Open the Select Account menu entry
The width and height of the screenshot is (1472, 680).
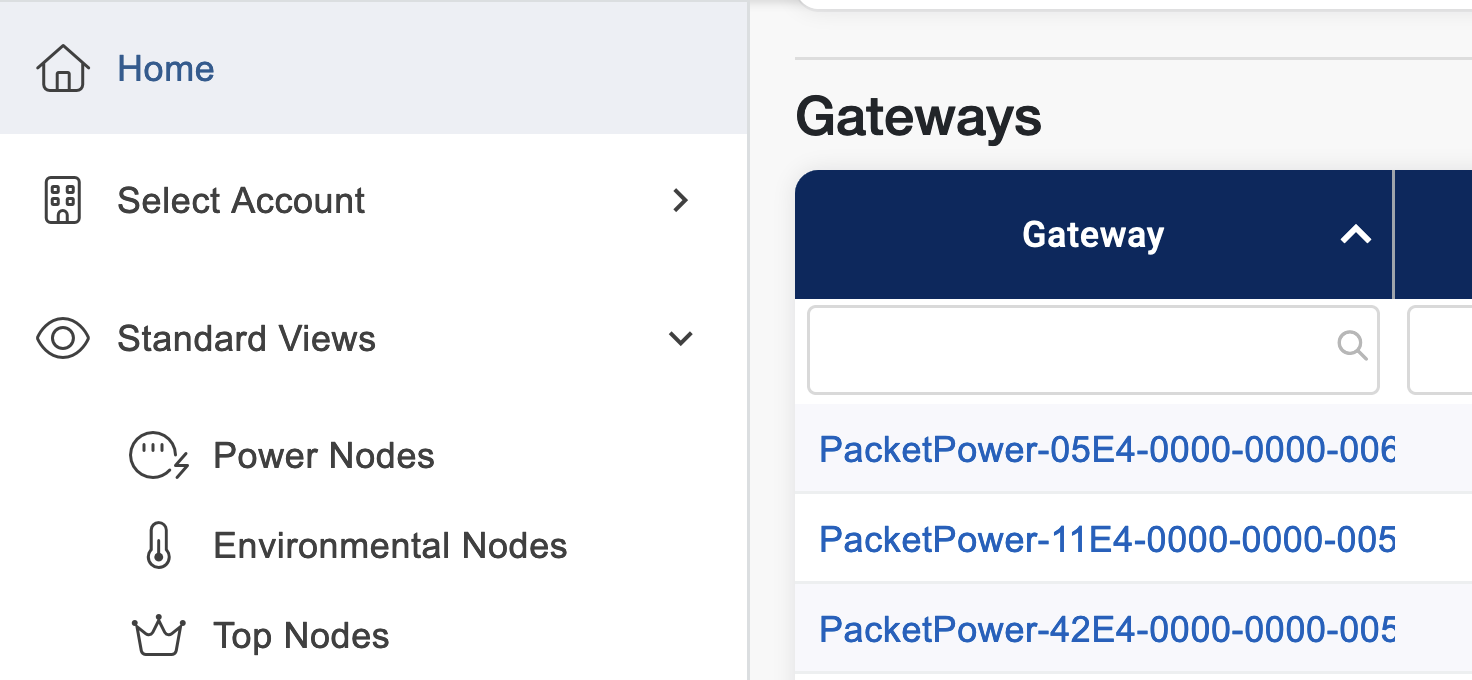pyautogui.click(x=241, y=200)
